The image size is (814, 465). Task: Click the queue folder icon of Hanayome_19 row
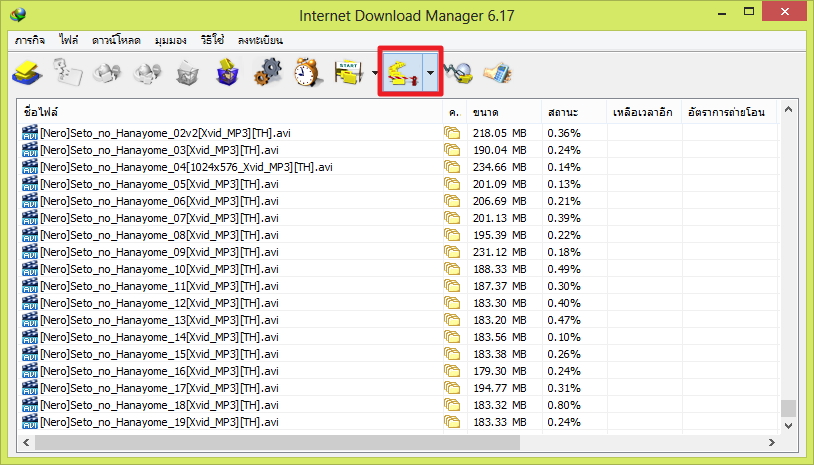tap(452, 422)
